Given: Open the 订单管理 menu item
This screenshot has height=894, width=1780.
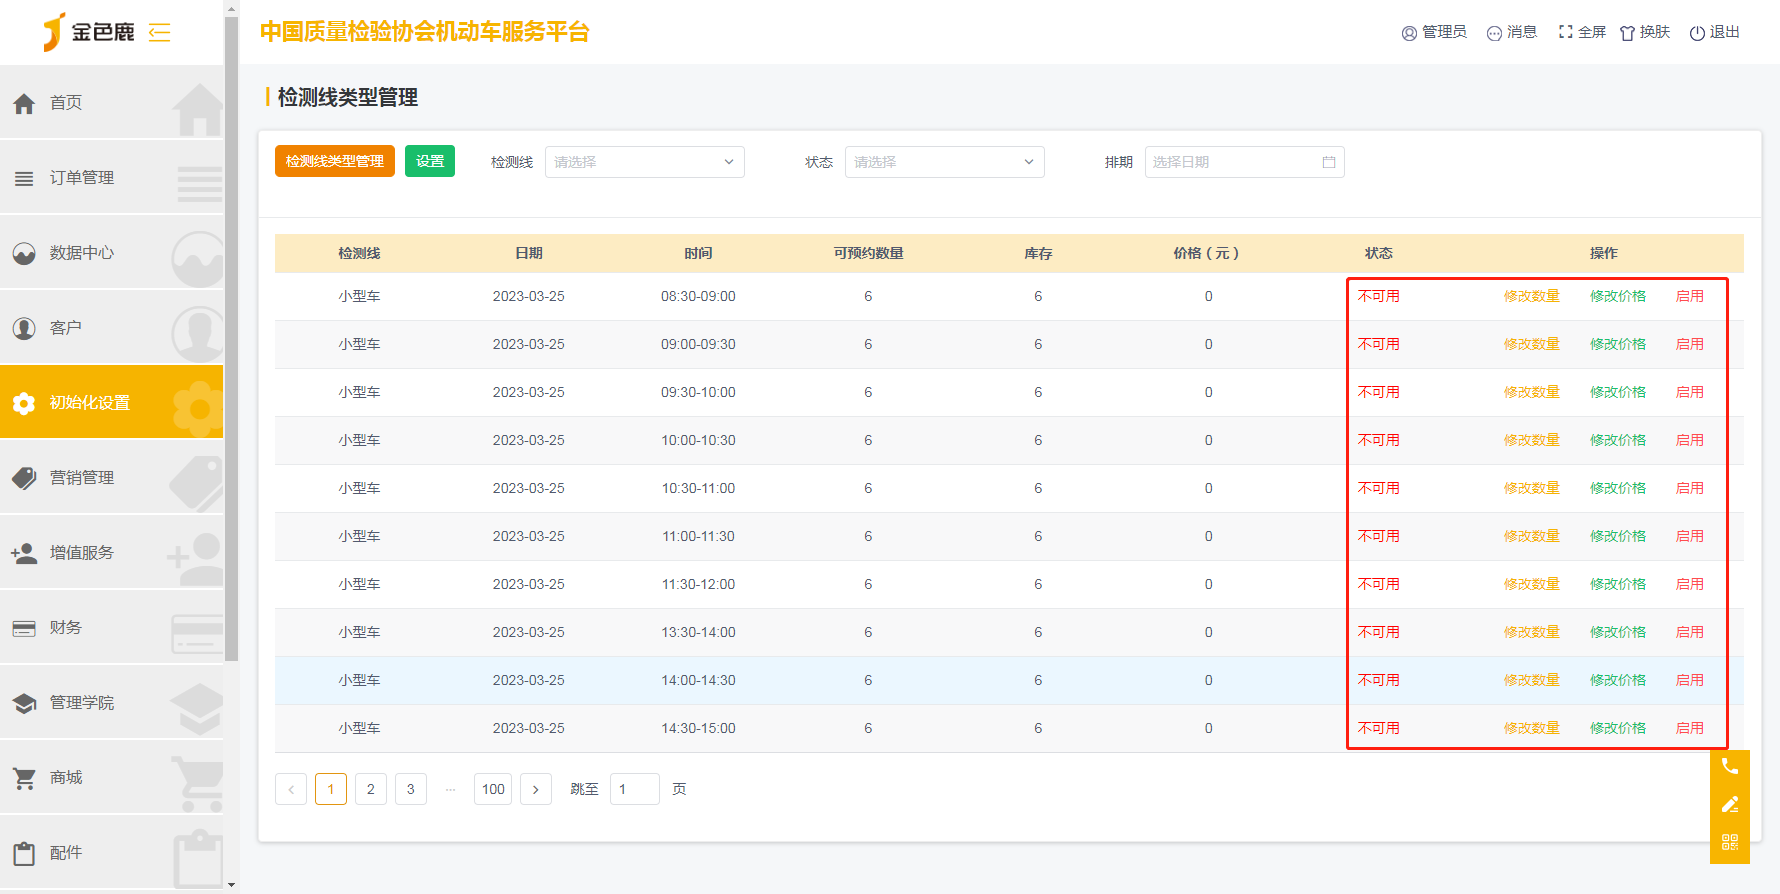Looking at the screenshot, I should click(x=112, y=178).
